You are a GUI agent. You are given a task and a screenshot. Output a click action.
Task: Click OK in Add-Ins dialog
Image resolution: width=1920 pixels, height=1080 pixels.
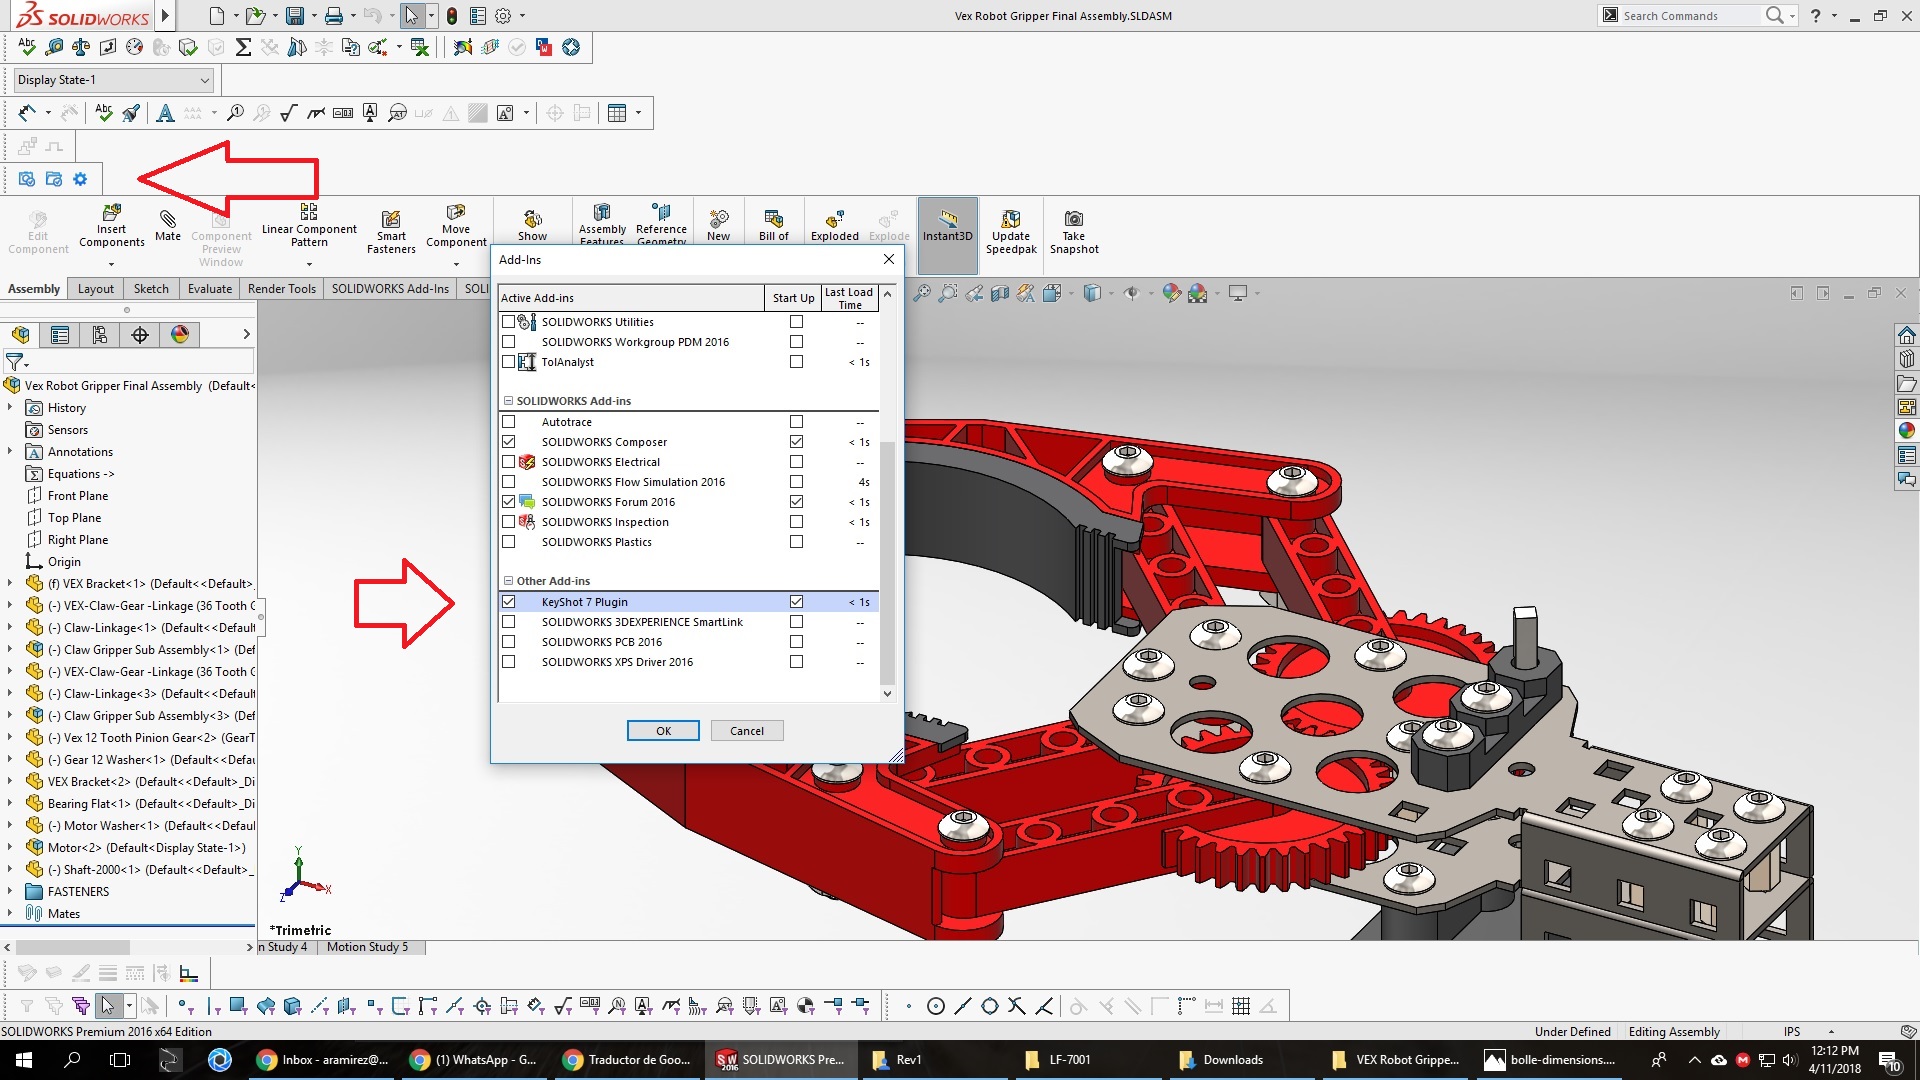click(663, 731)
